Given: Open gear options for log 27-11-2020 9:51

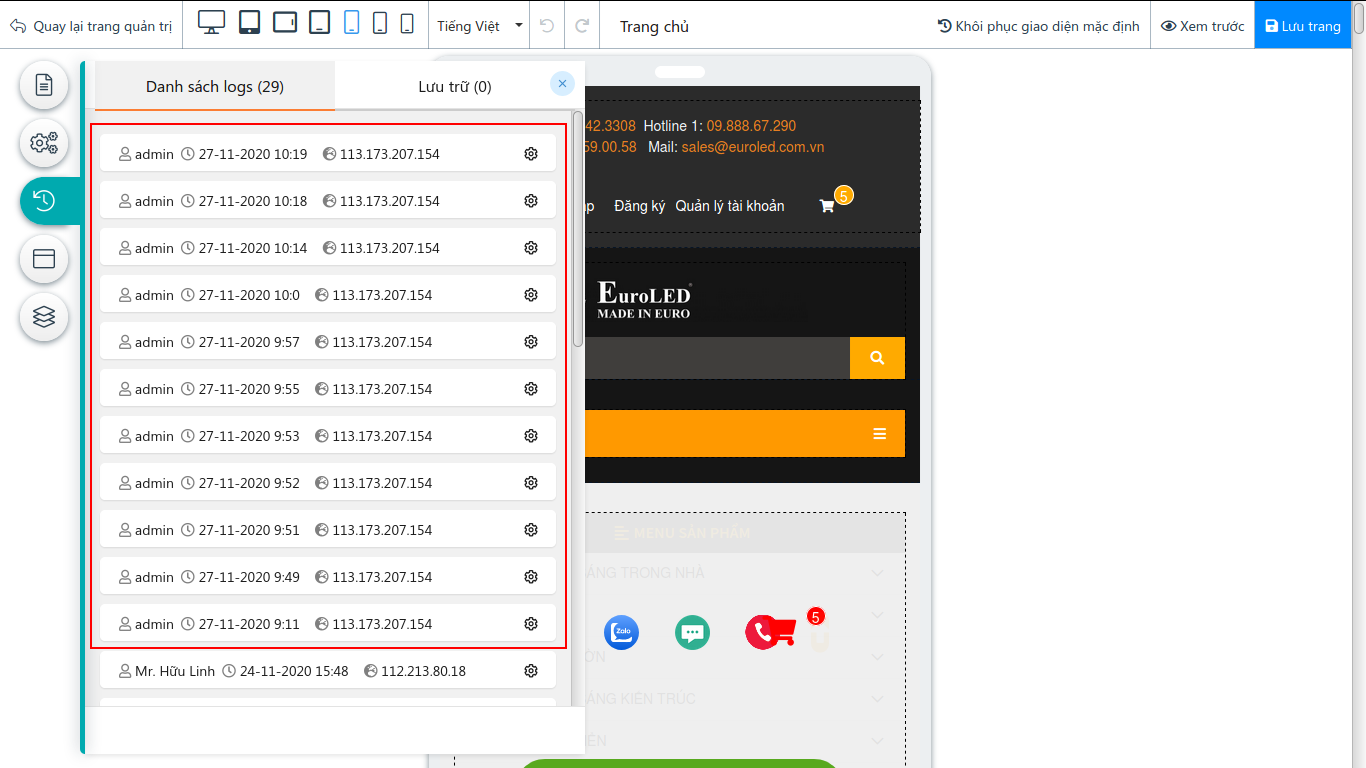Looking at the screenshot, I should 531,530.
